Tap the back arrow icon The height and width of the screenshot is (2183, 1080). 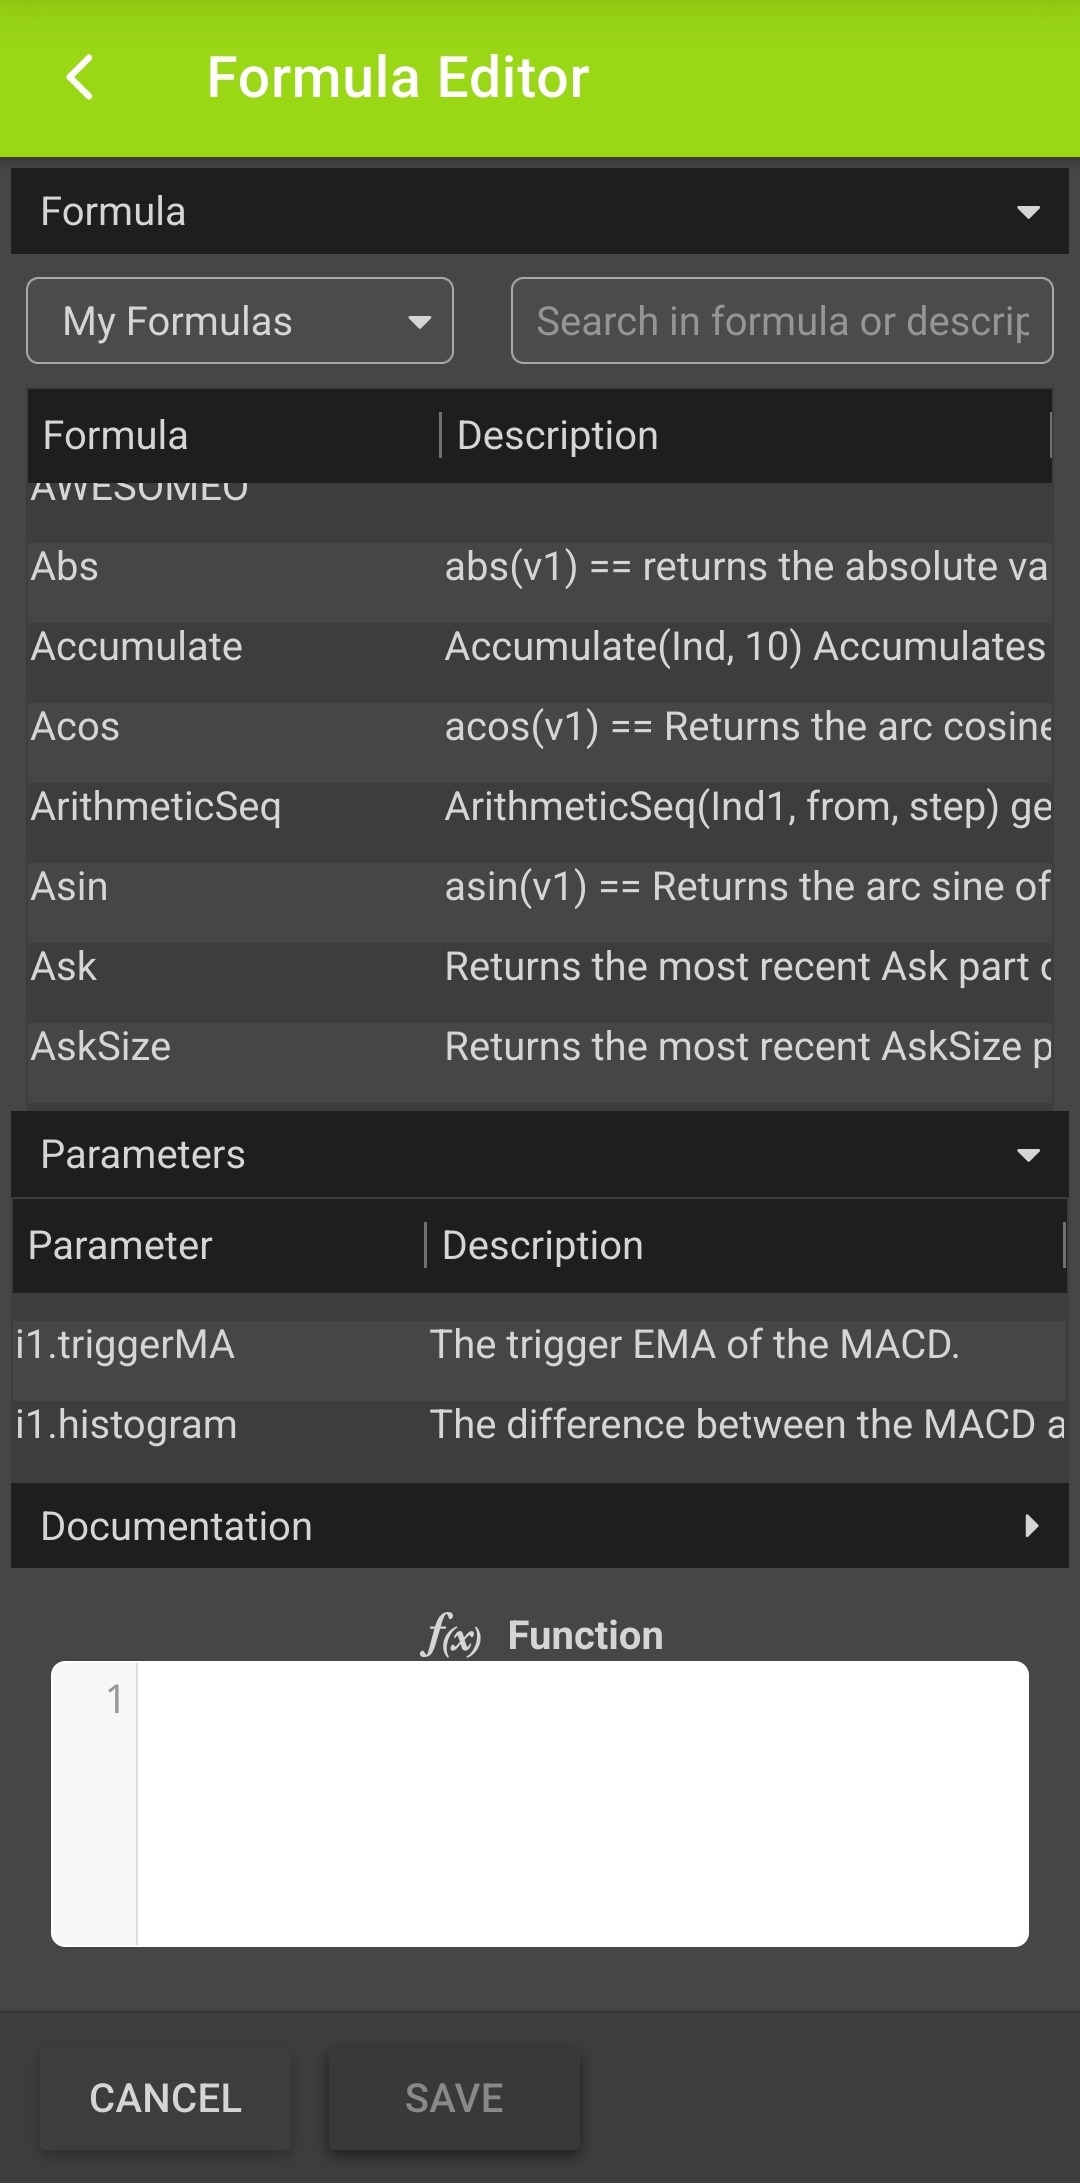[x=80, y=77]
